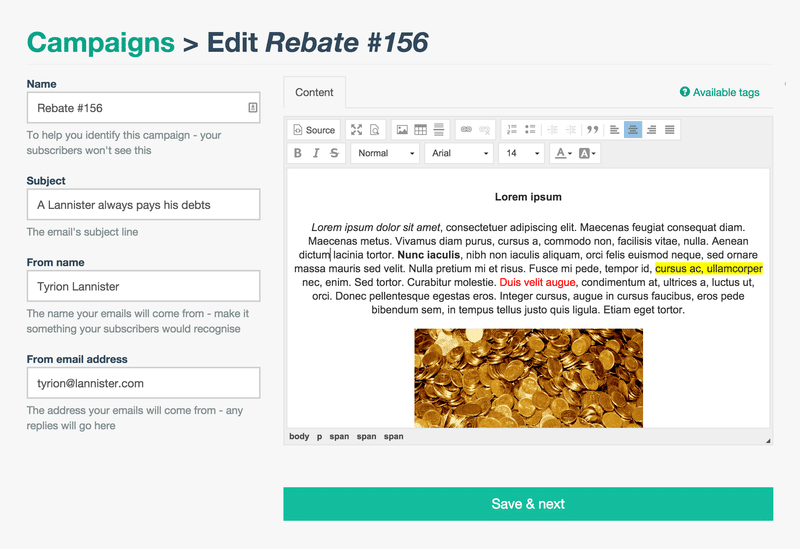800x549 pixels.
Task: Open the Normal paragraph format dropdown
Action: [385, 153]
